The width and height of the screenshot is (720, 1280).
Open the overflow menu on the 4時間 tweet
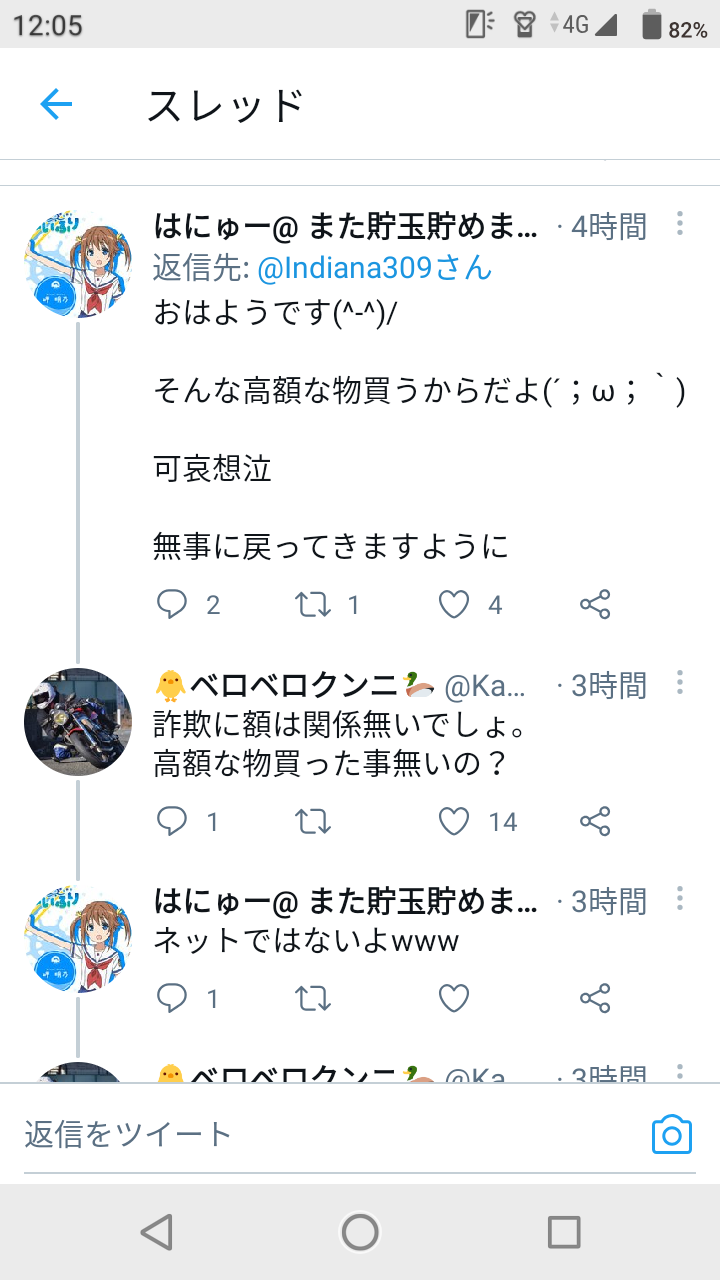[x=680, y=224]
